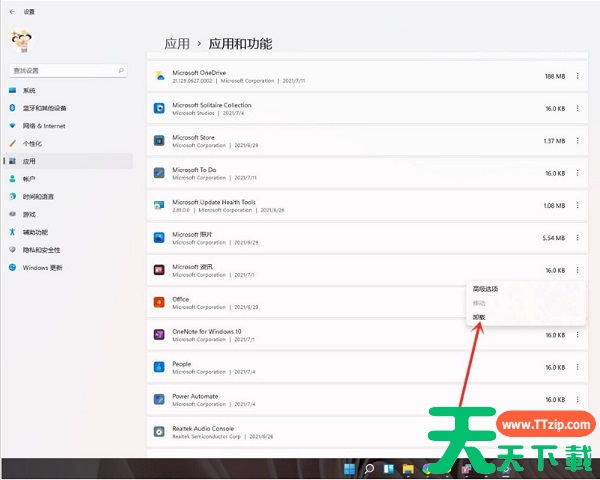Click the Realtek Audio Console icon
The image size is (600, 480).
point(159,432)
